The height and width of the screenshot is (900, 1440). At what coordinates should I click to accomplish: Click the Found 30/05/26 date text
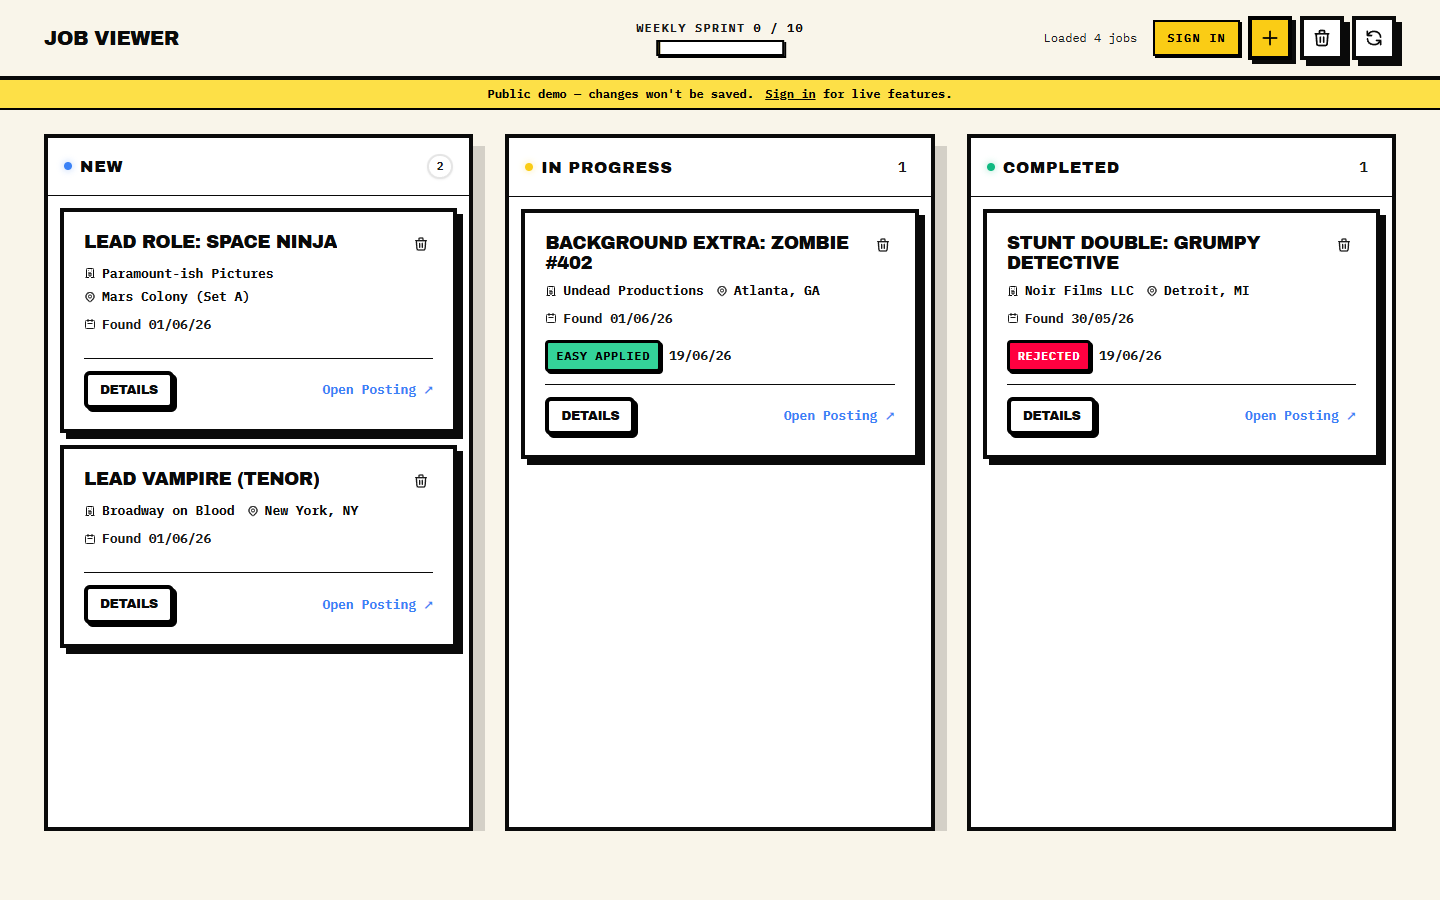pos(1079,319)
